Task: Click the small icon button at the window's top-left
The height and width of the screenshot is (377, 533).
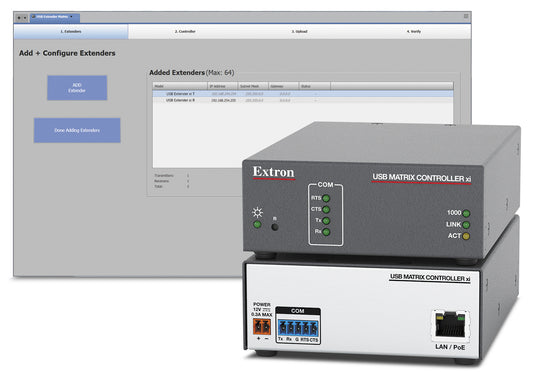Action: pyautogui.click(x=19, y=18)
